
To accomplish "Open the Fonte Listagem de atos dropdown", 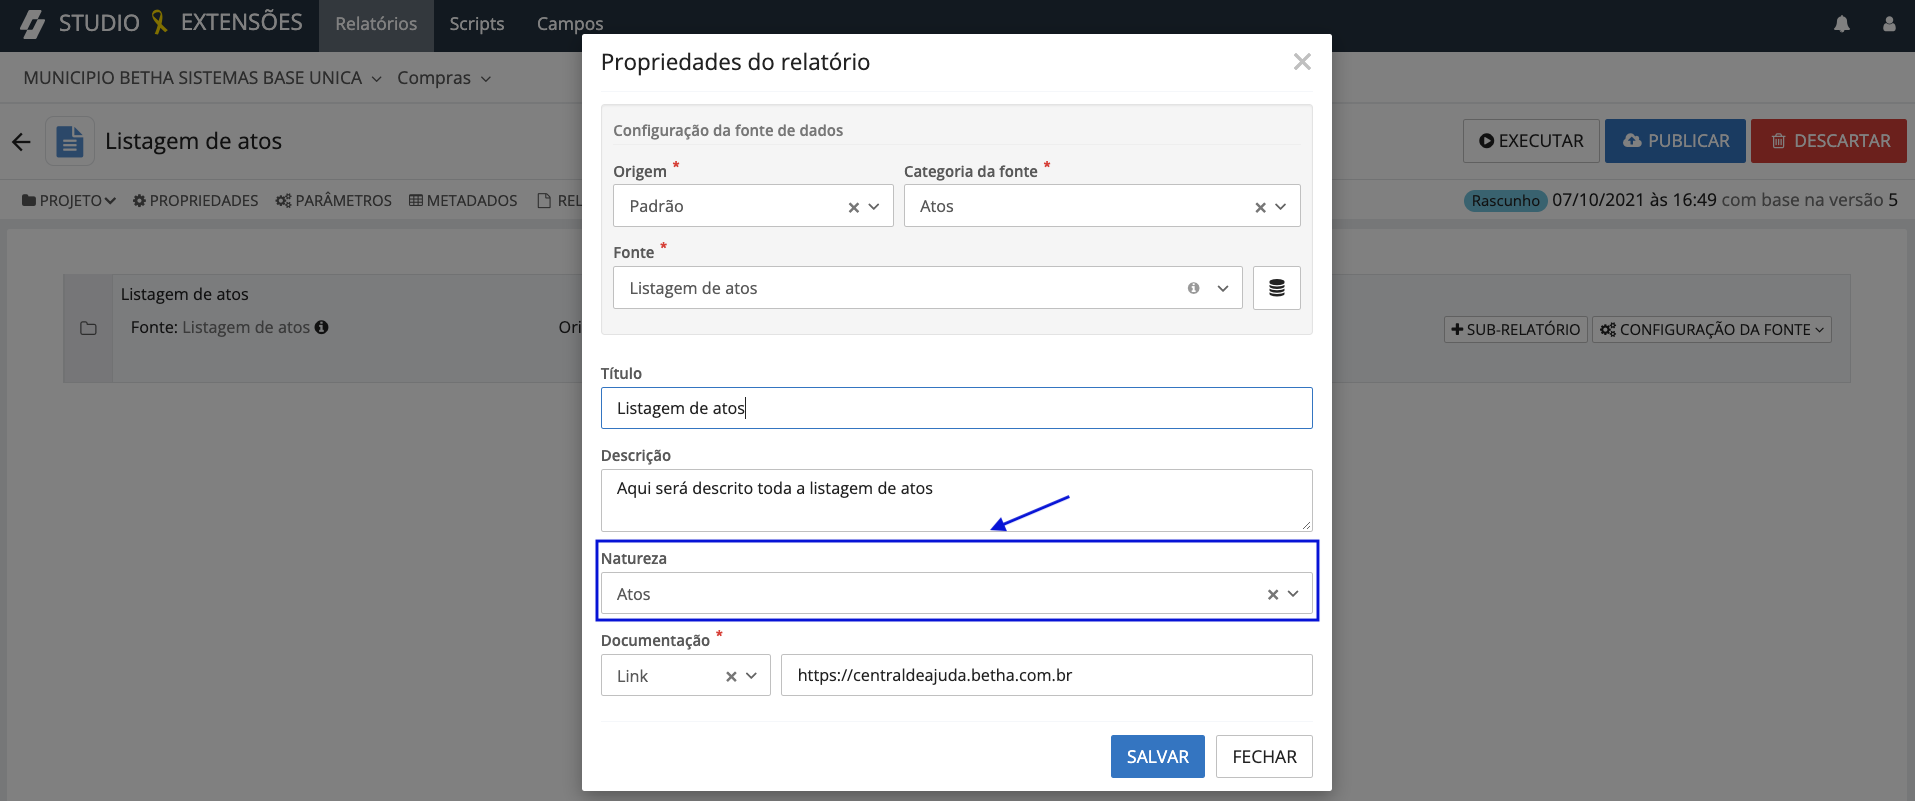I will pos(1223,288).
